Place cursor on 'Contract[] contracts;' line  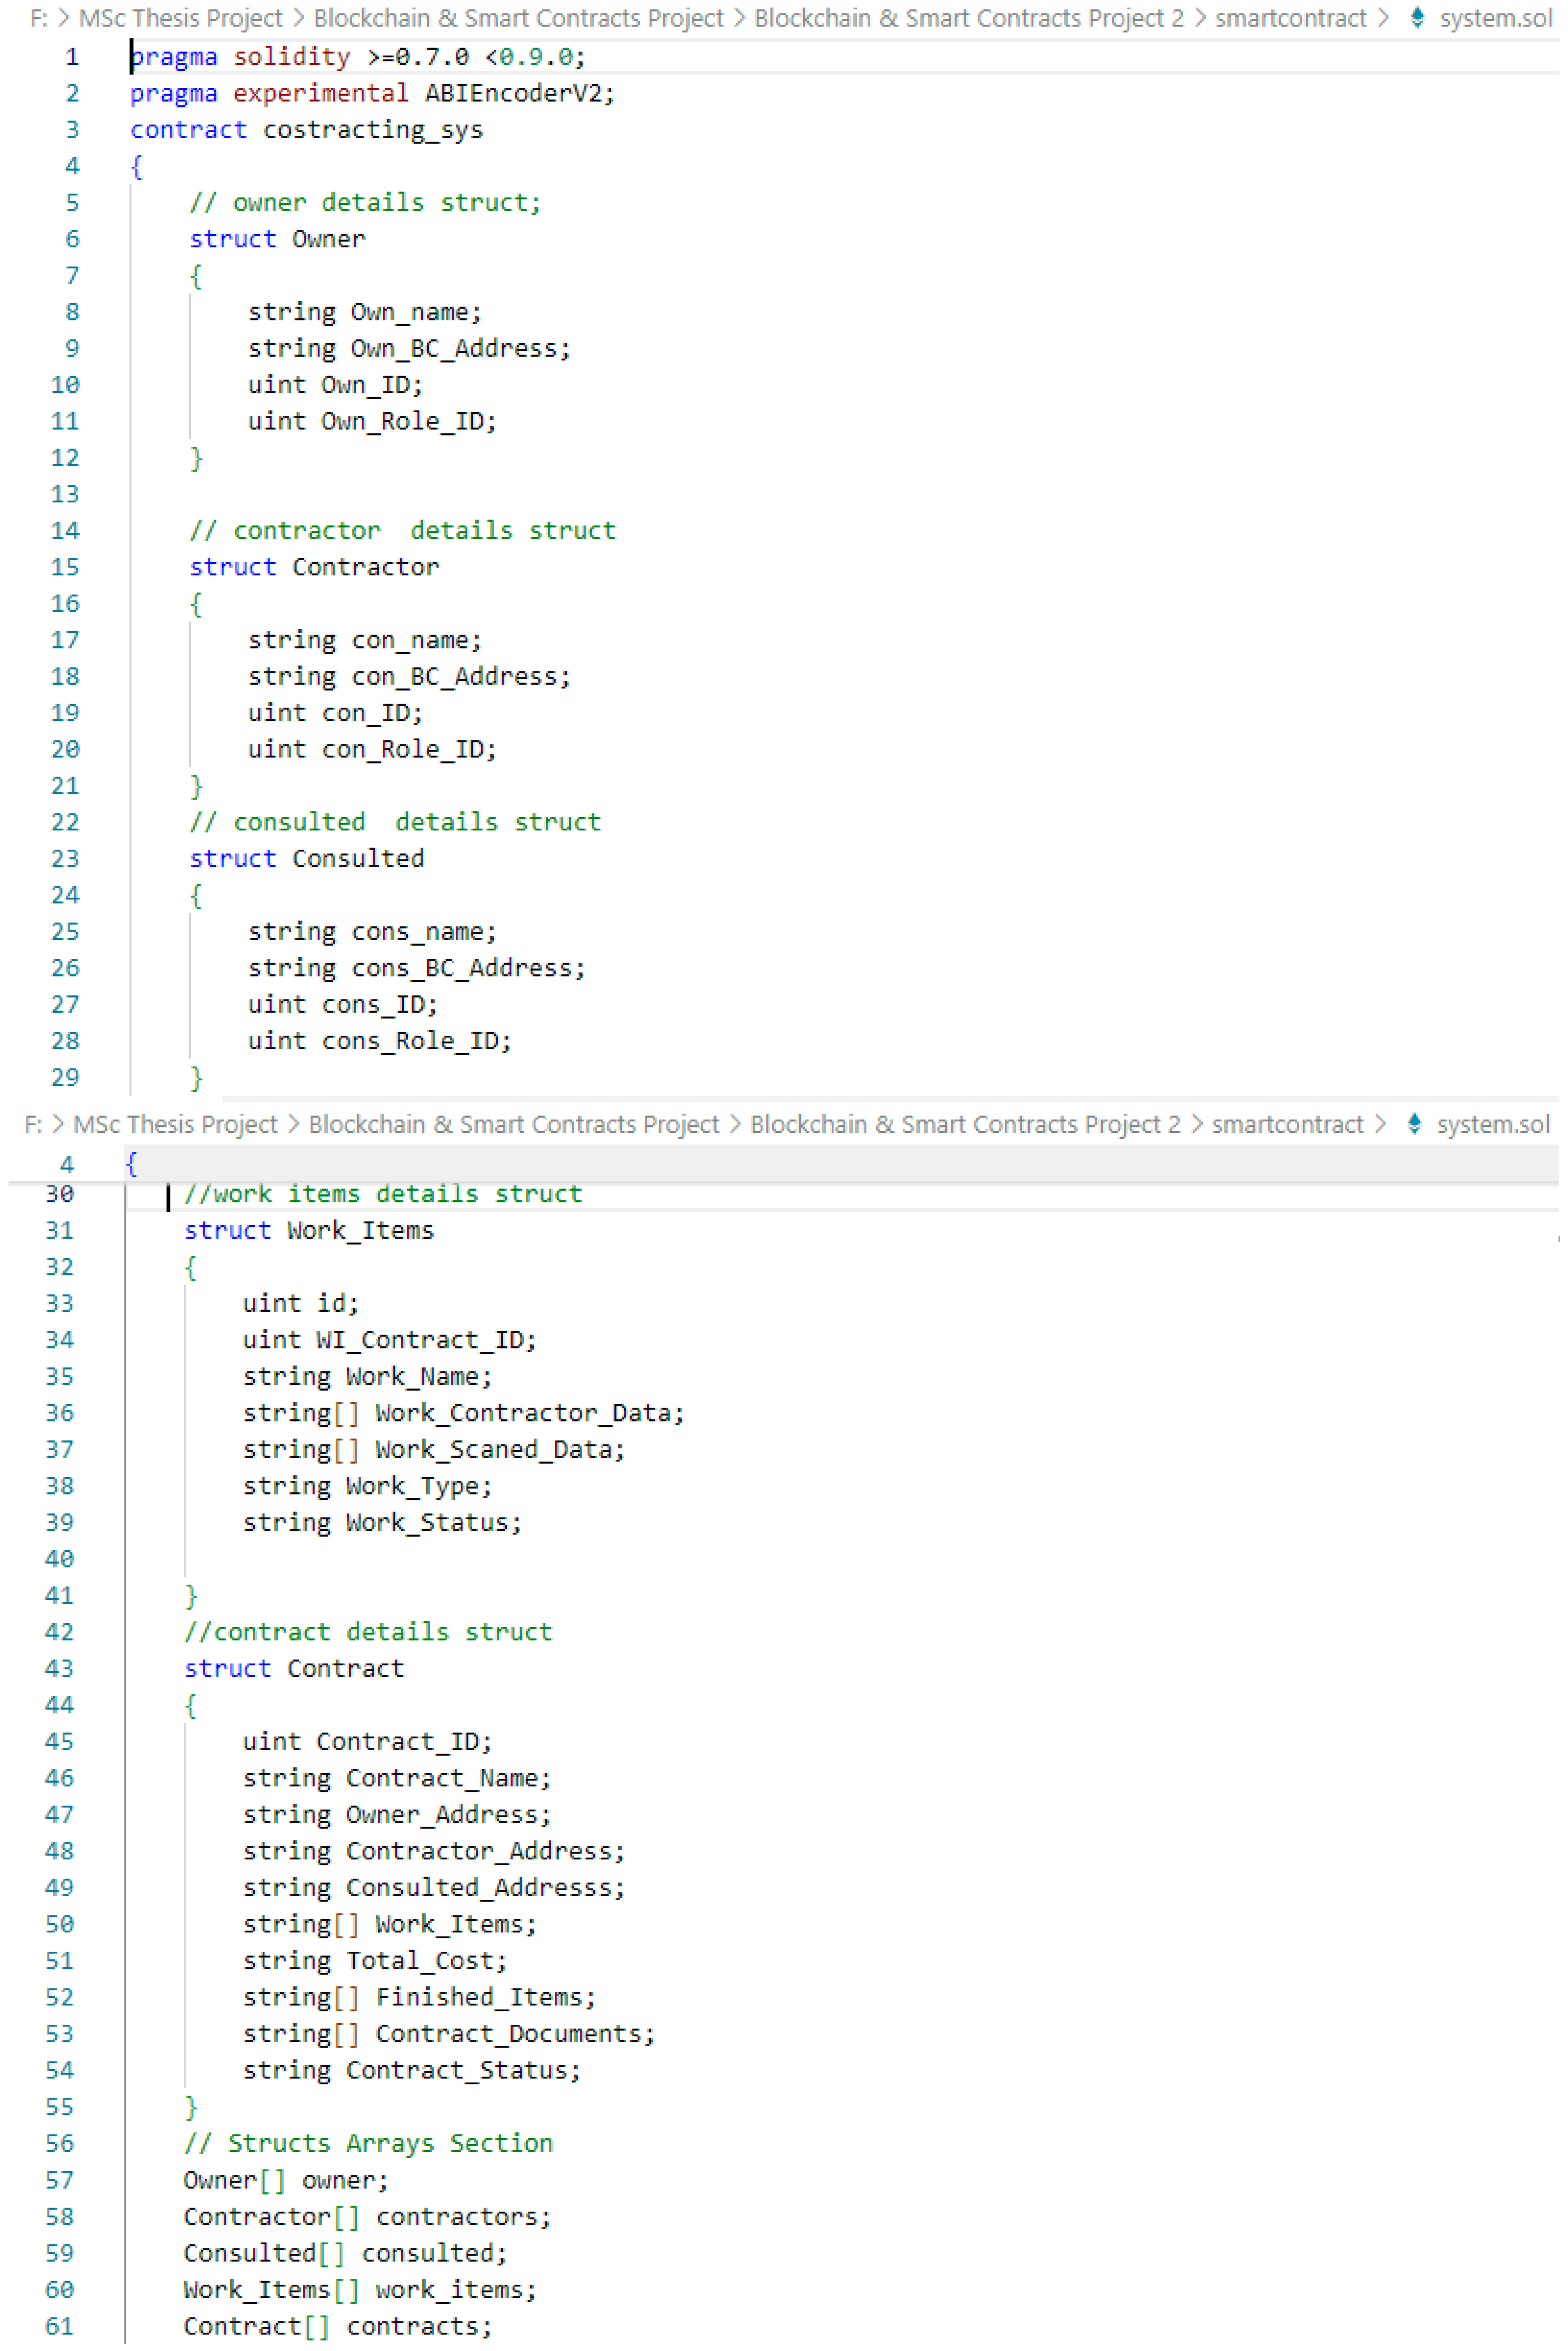click(337, 2326)
